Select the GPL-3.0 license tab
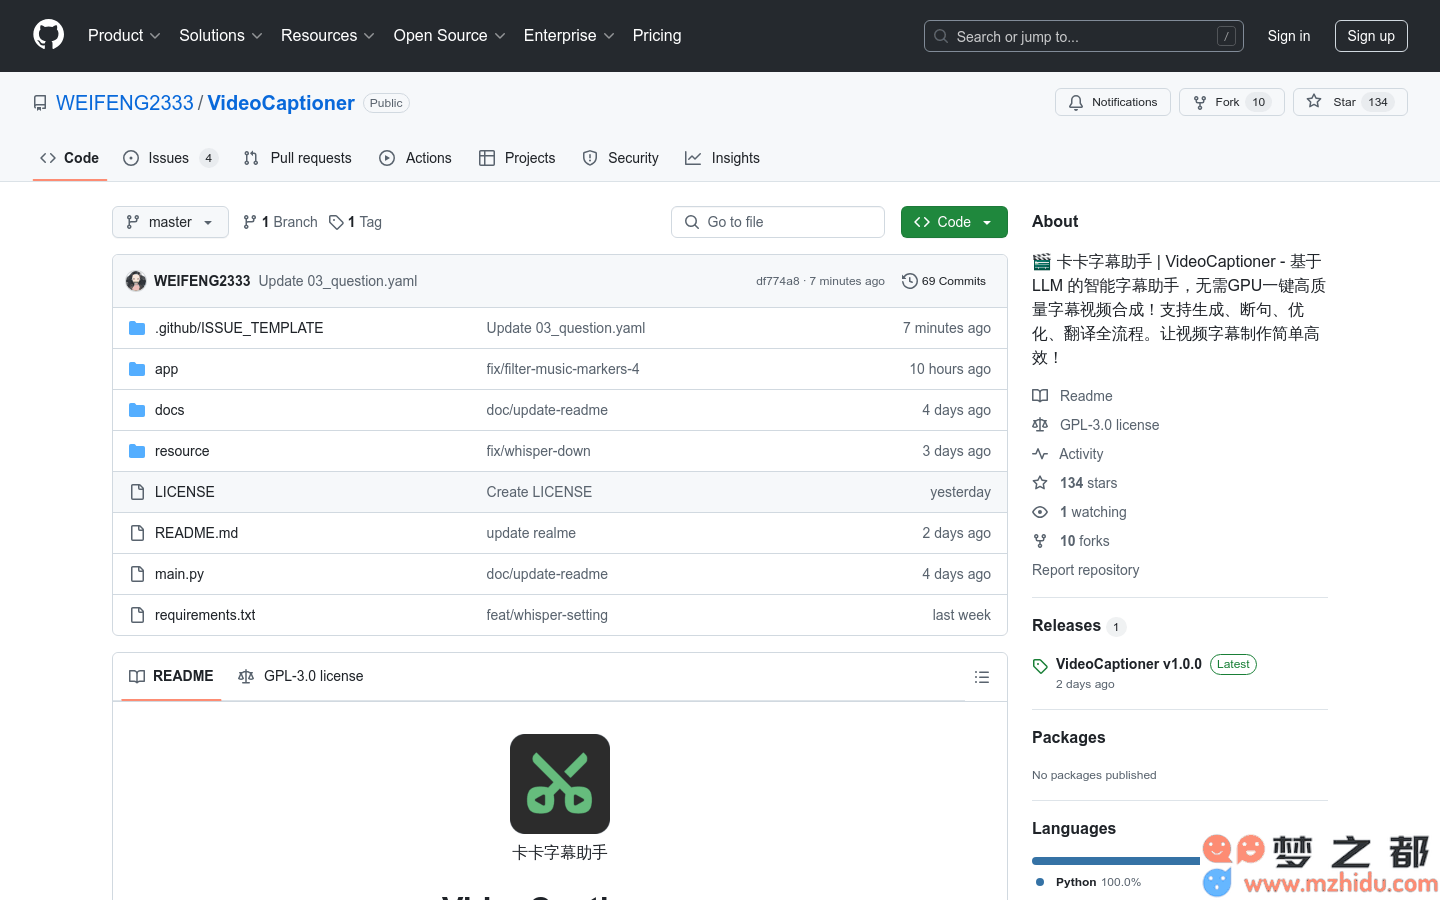1440x900 pixels. pyautogui.click(x=301, y=676)
